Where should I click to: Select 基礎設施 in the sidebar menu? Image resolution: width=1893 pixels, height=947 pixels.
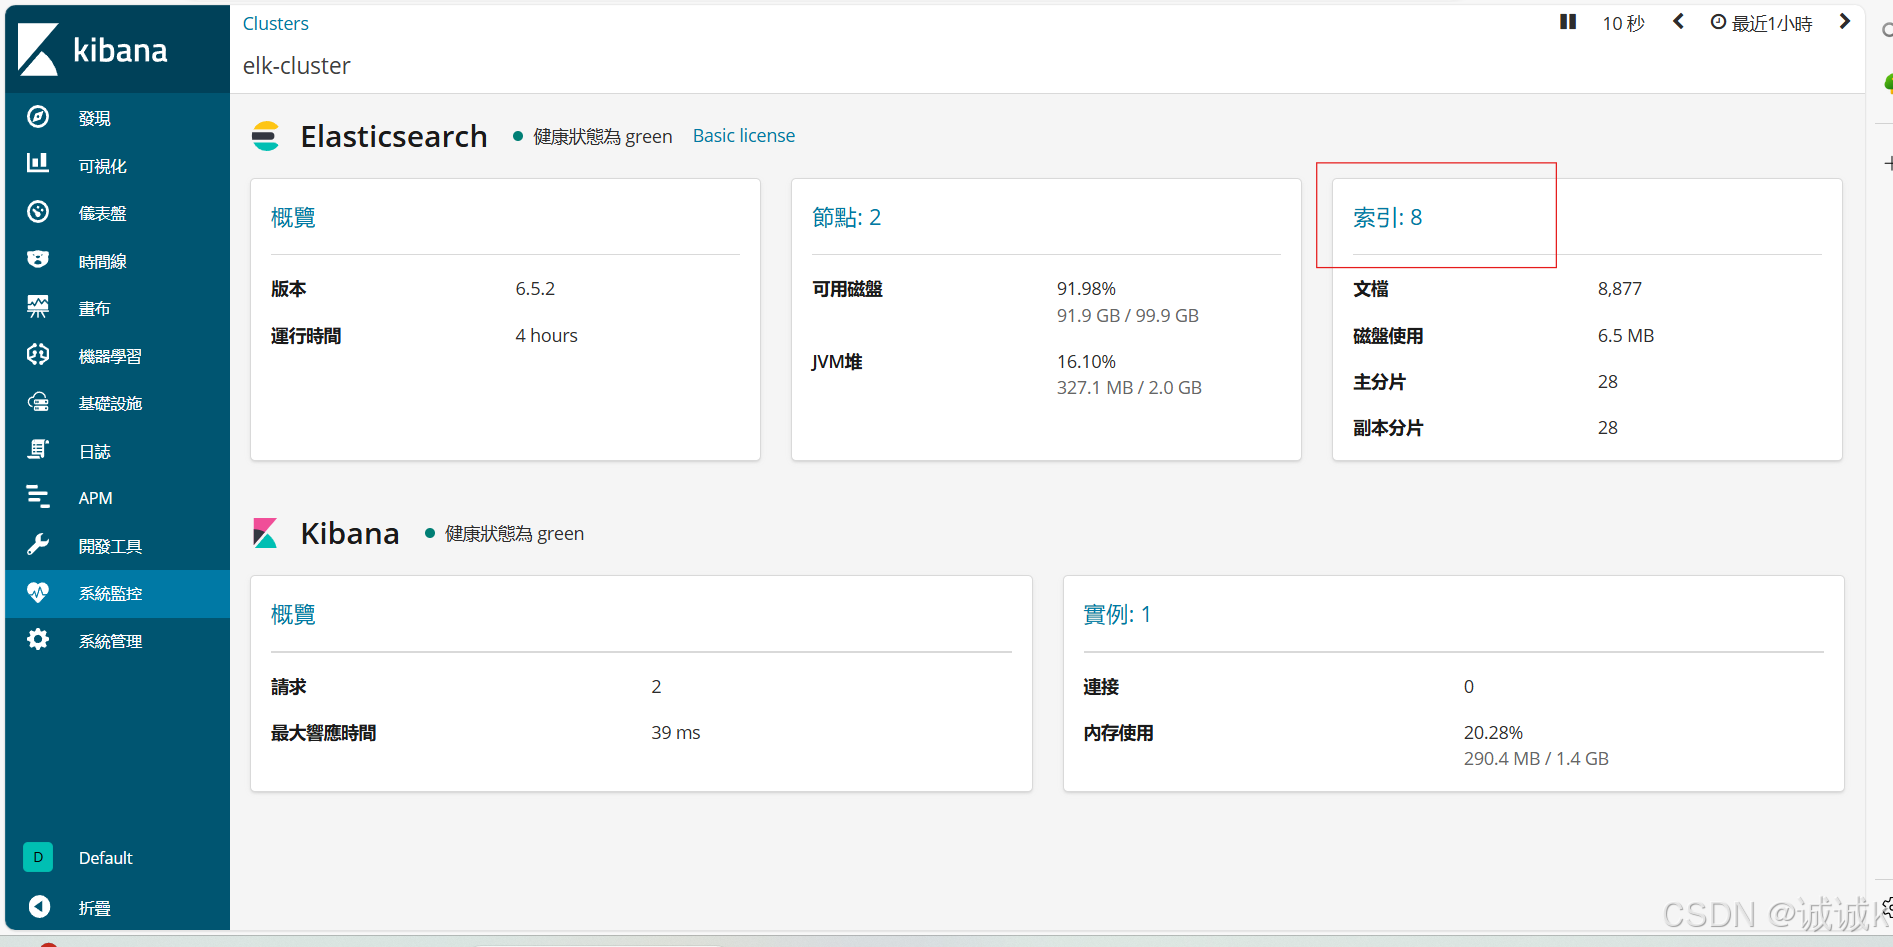(x=110, y=403)
